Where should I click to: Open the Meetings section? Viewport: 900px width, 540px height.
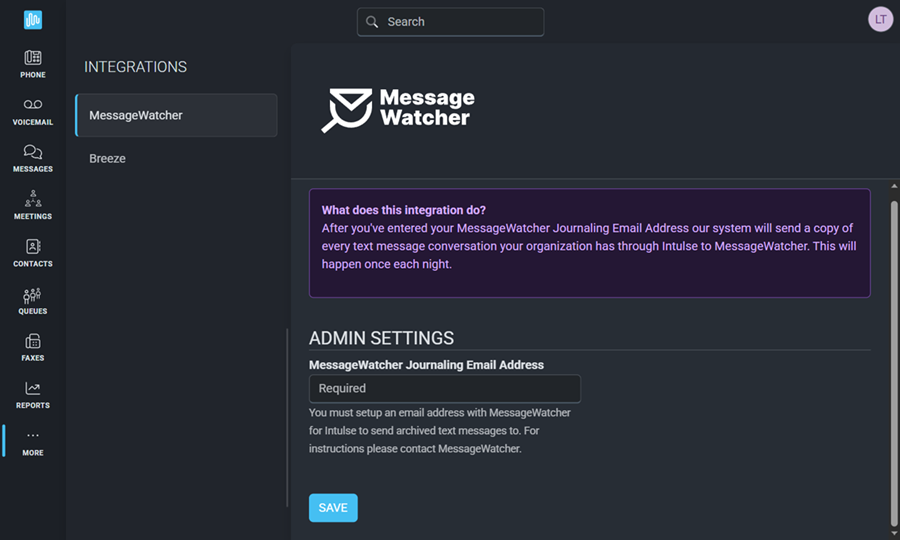point(33,205)
